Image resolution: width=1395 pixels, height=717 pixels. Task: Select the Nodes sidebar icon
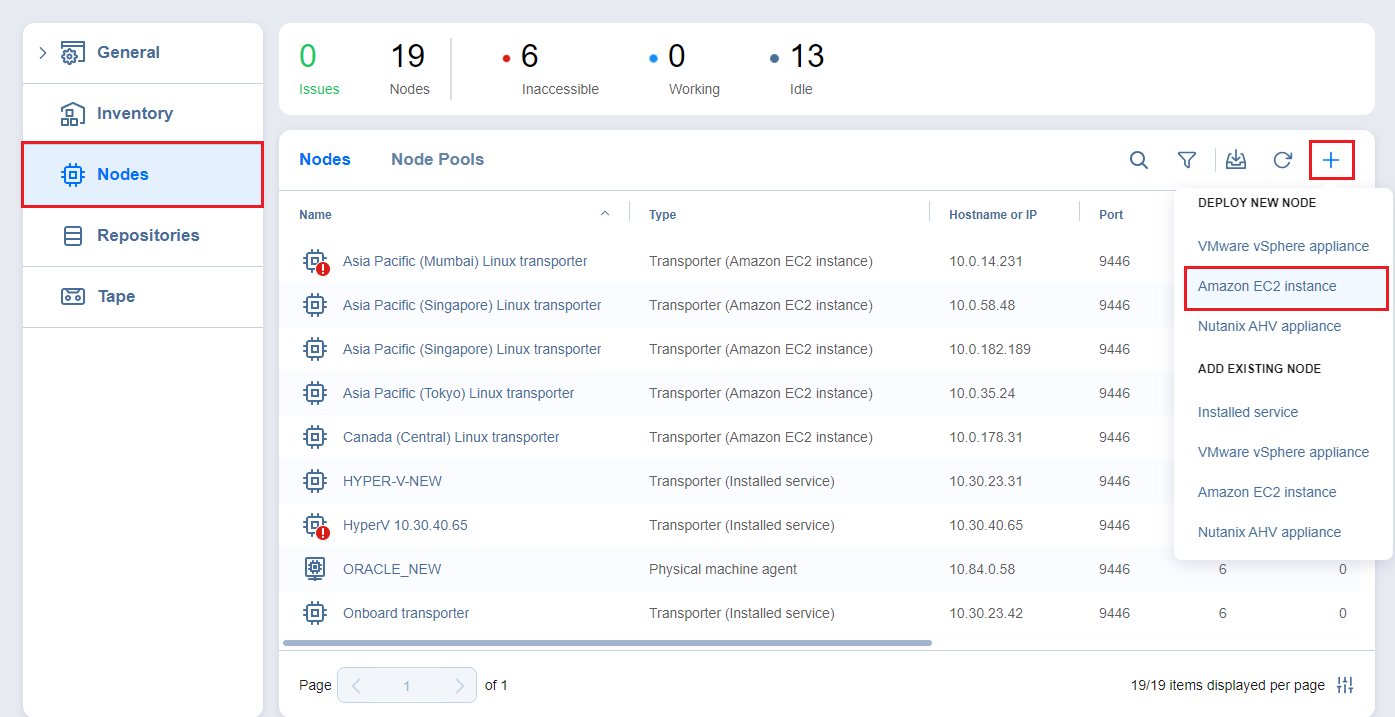72,174
